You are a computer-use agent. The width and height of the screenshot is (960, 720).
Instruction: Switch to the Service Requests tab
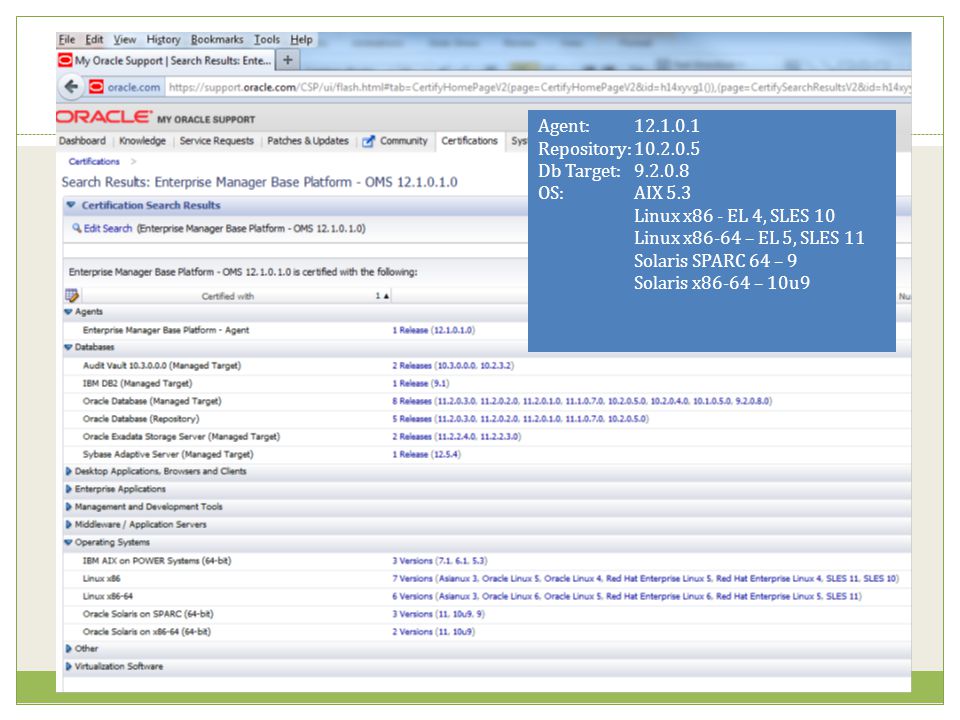[x=216, y=141]
